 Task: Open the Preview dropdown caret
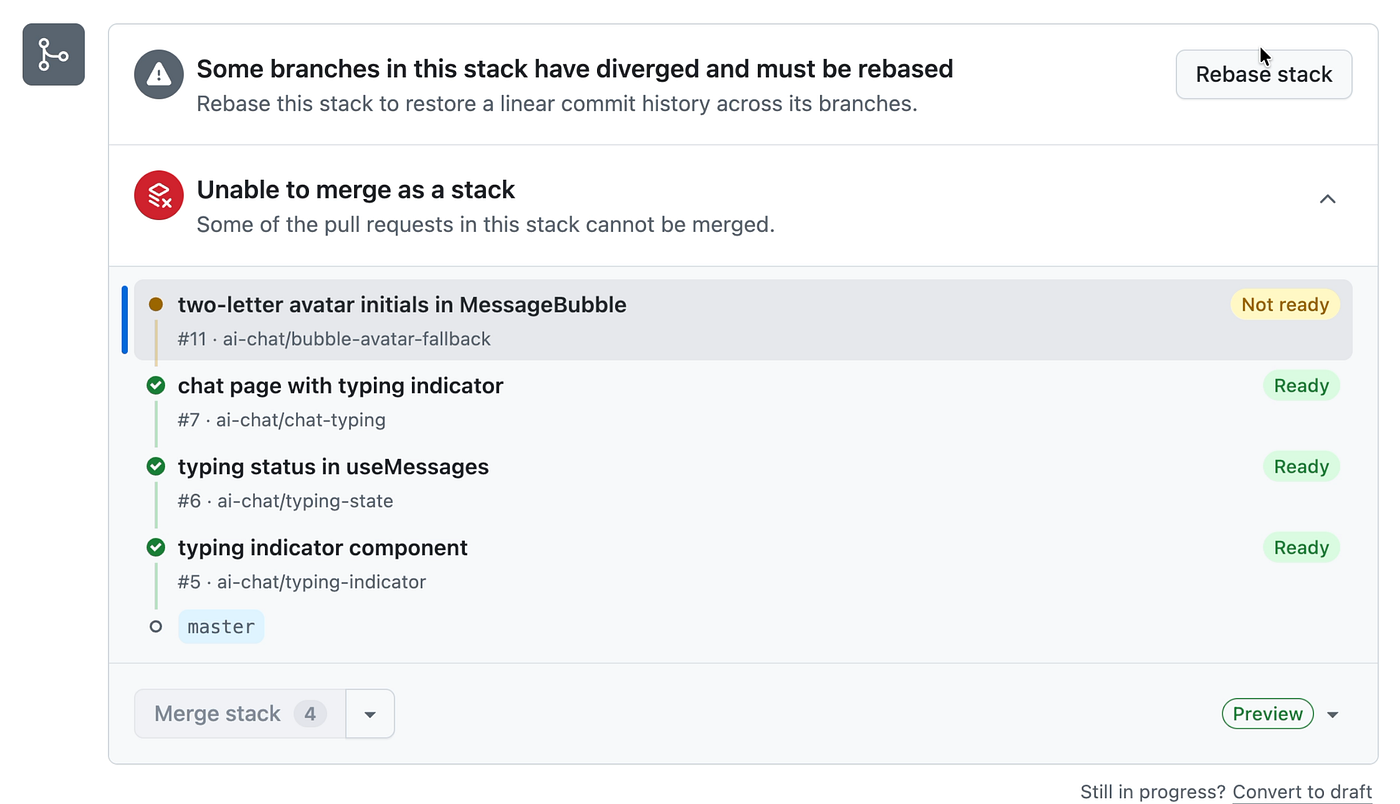[x=1332, y=715]
